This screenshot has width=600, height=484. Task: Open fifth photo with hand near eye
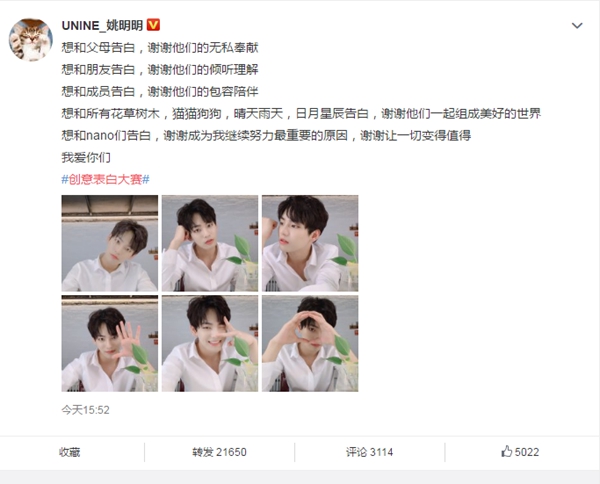coord(210,344)
